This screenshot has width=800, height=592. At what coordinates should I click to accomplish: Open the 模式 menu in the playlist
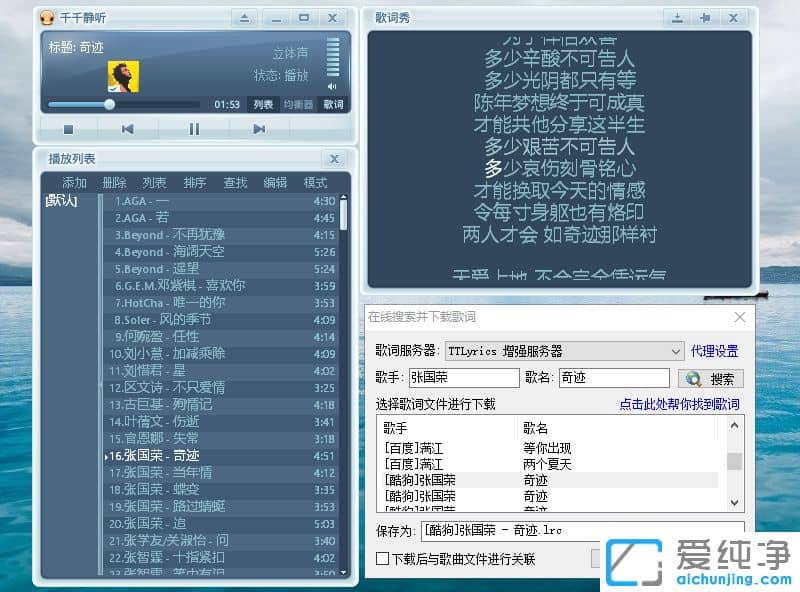315,182
